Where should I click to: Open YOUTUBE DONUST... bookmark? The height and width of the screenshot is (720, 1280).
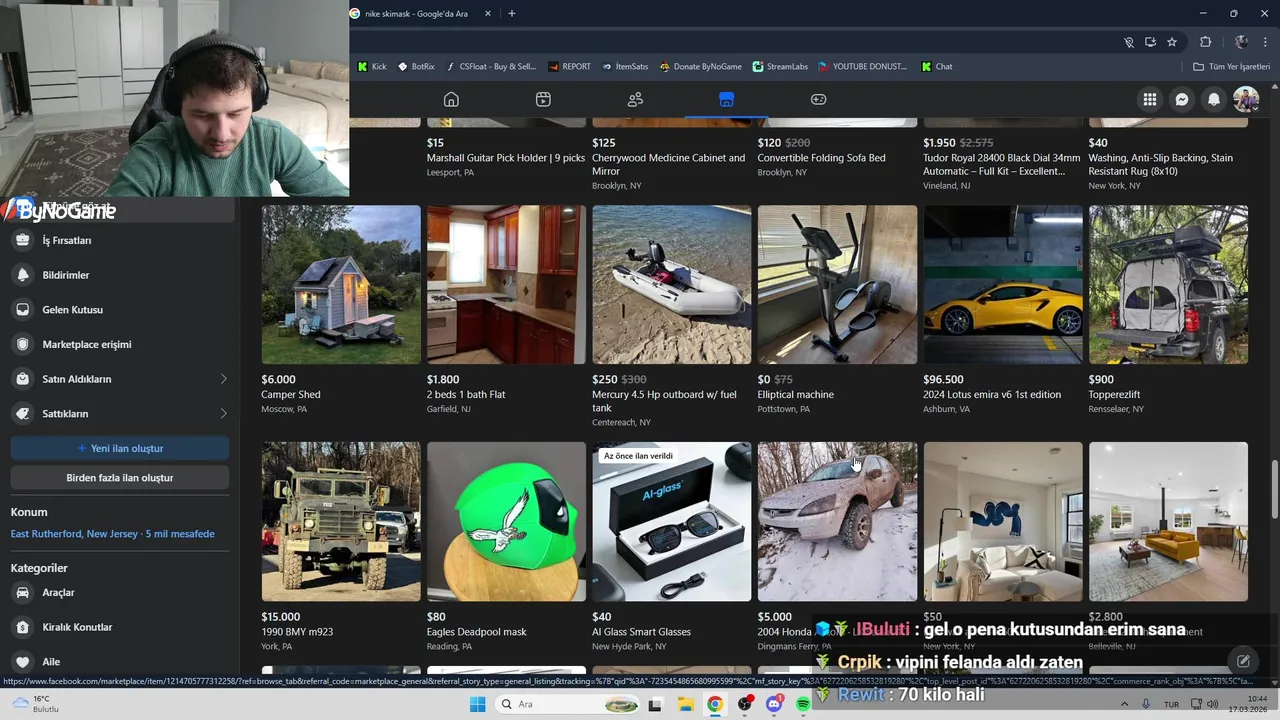(x=863, y=67)
